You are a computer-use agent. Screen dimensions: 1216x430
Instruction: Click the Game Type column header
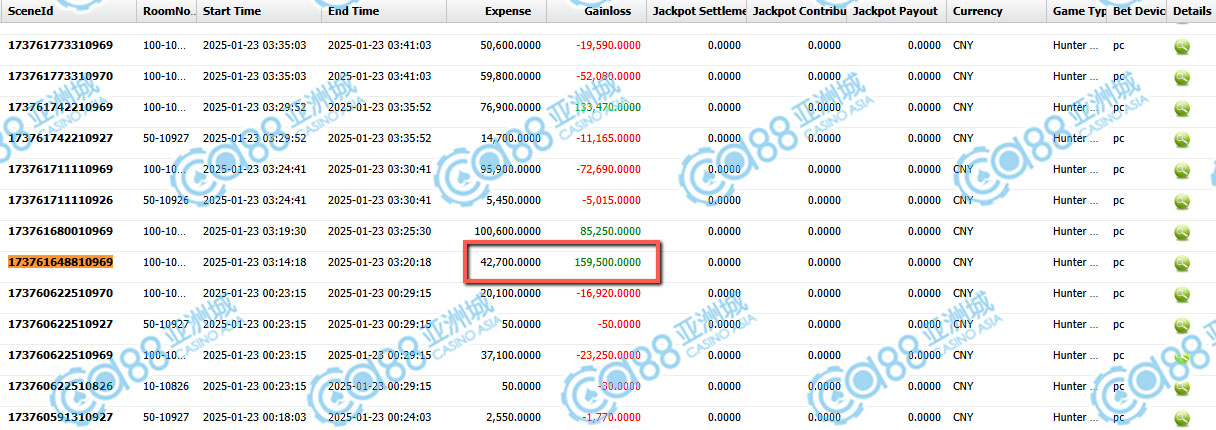coord(1079,11)
